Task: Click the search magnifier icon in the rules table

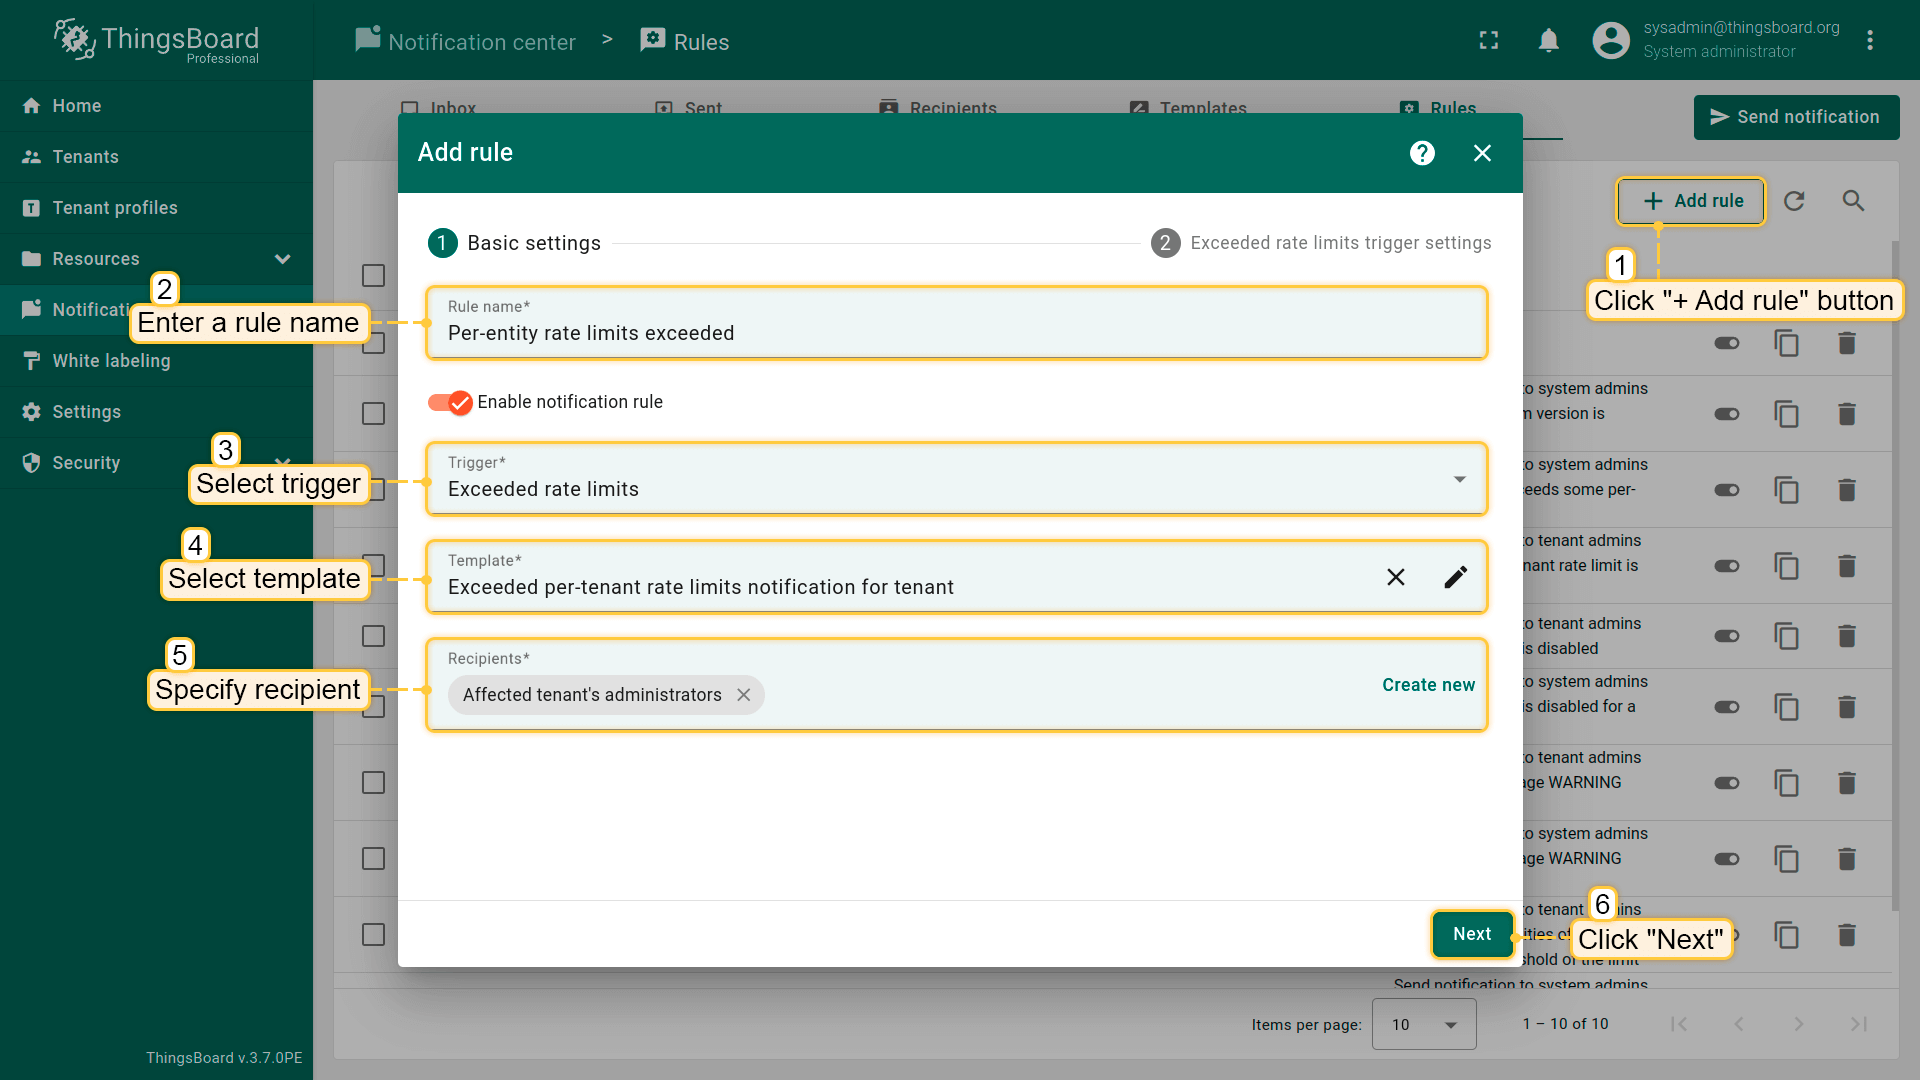Action: point(1853,201)
